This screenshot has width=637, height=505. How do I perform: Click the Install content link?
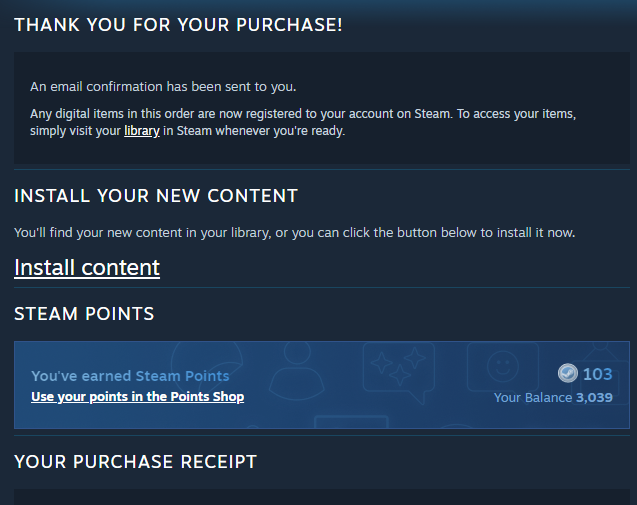[87, 267]
